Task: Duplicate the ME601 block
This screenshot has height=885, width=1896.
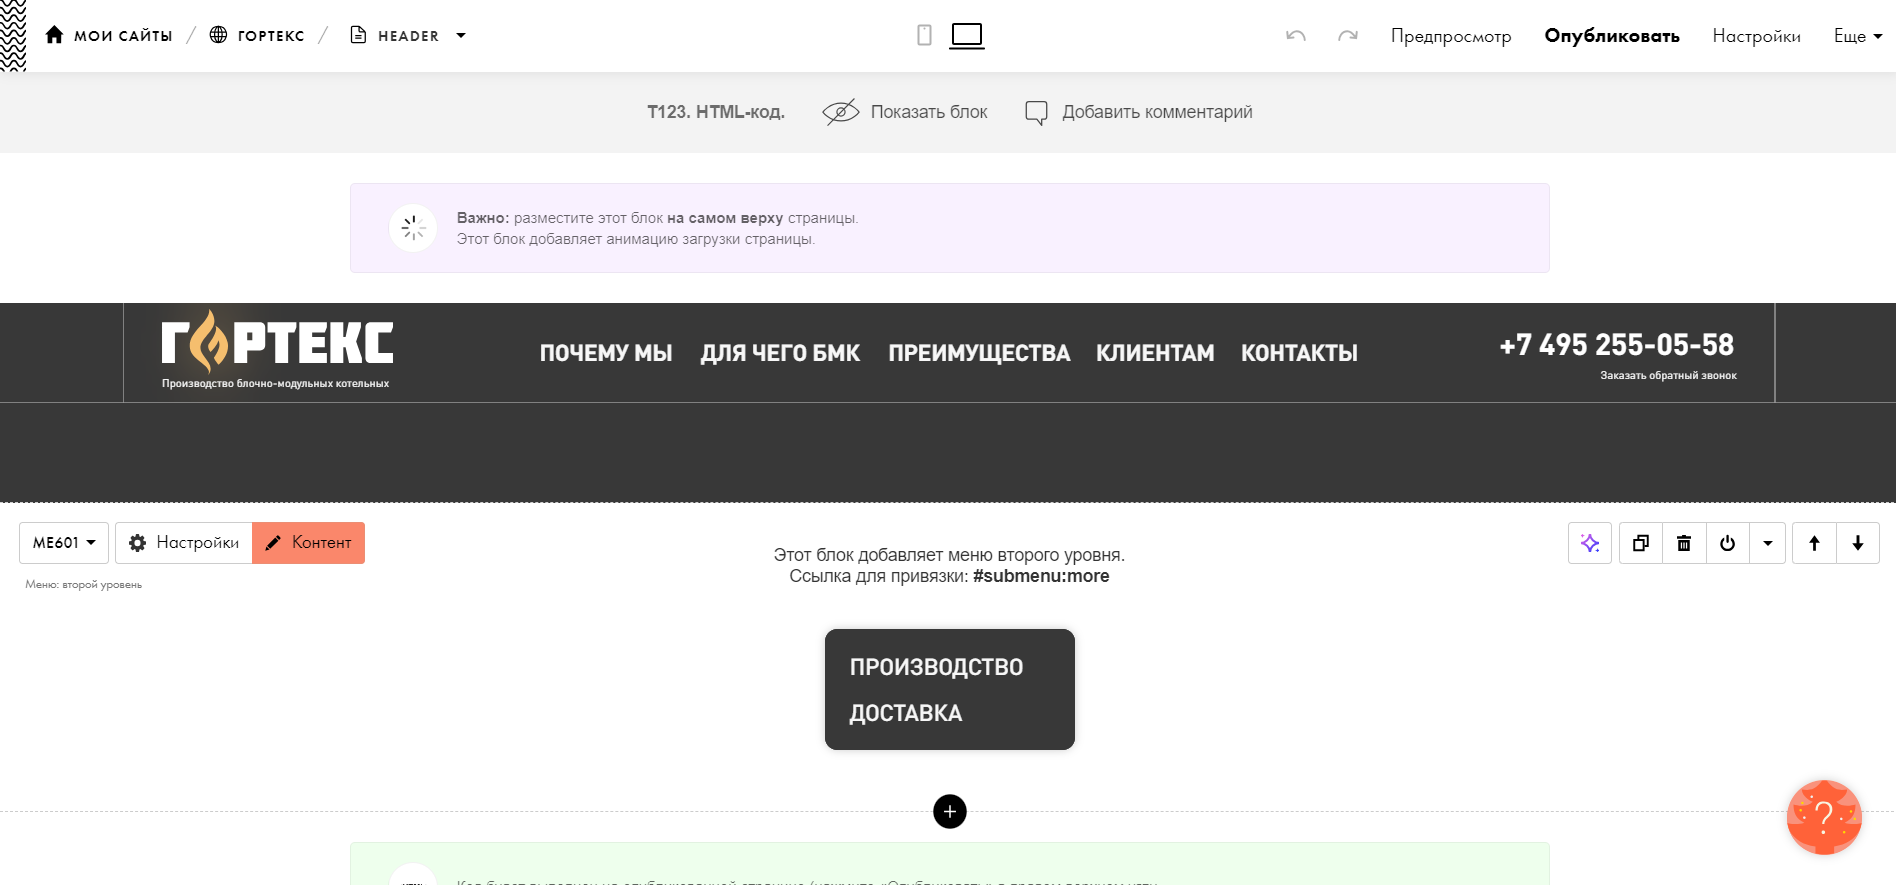Action: (x=1641, y=543)
